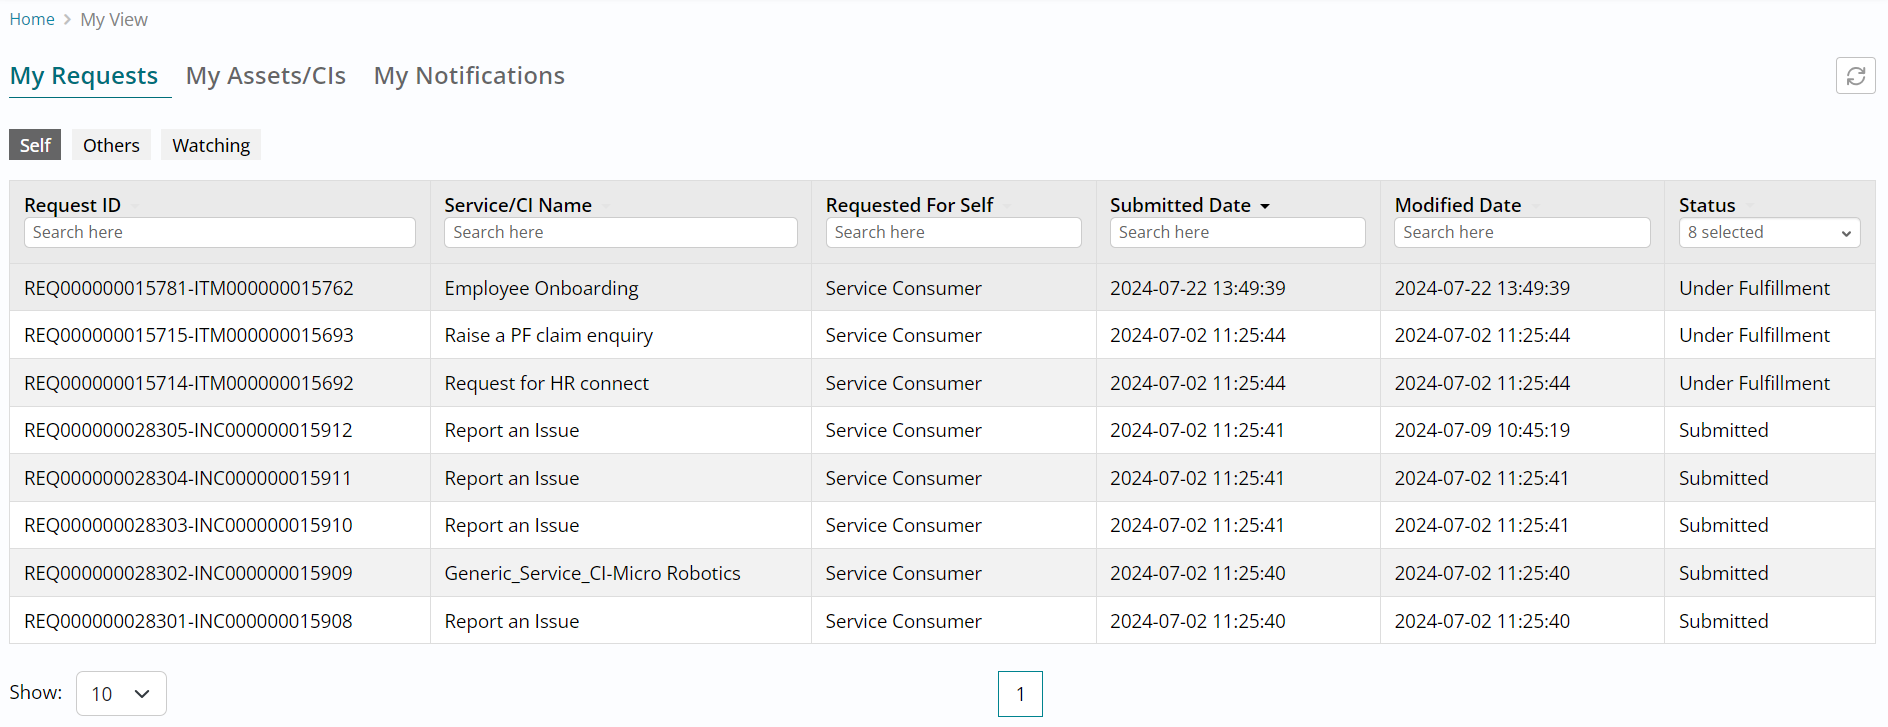Open the Generic_Service_CI-Micro Robotics request
This screenshot has height=727, width=1888.
(592, 574)
